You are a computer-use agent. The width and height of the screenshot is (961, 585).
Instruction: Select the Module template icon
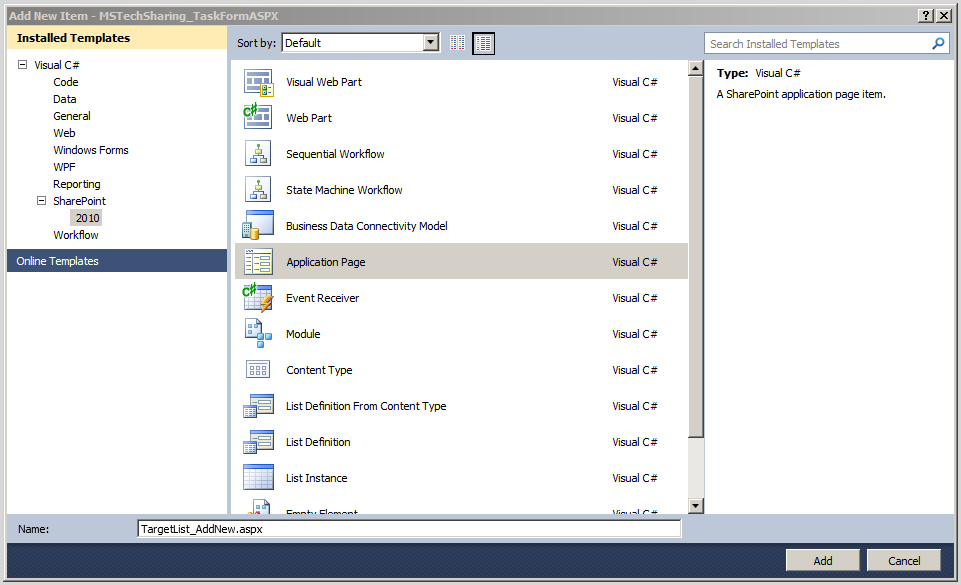(x=258, y=333)
